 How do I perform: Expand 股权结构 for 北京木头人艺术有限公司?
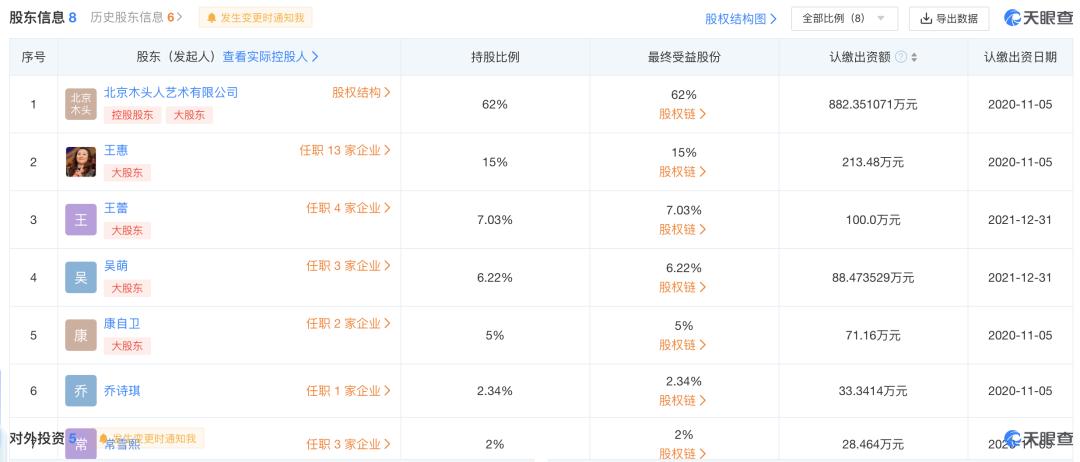(x=361, y=92)
